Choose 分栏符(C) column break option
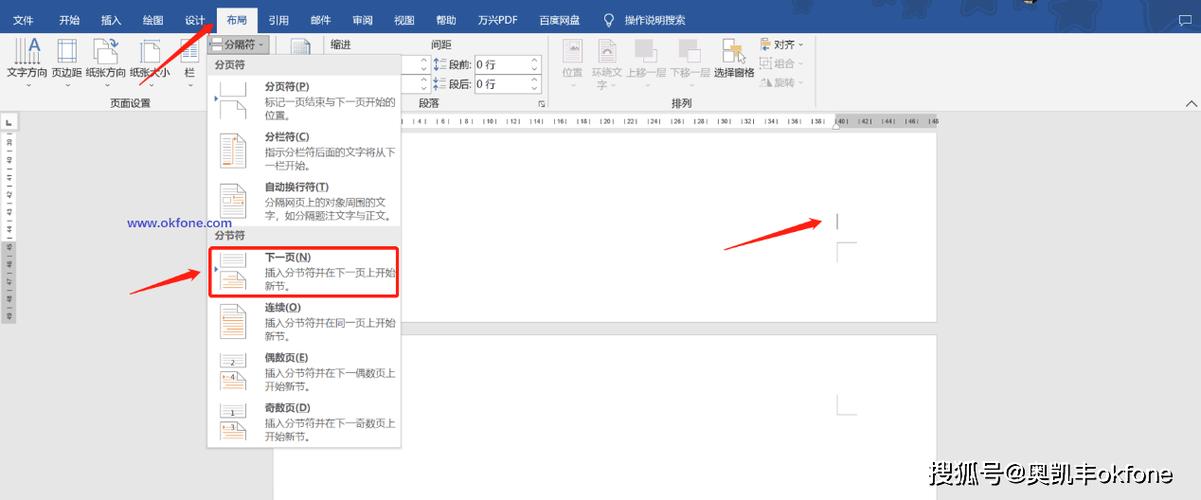Viewport: 1201px width, 500px height. coord(304,151)
